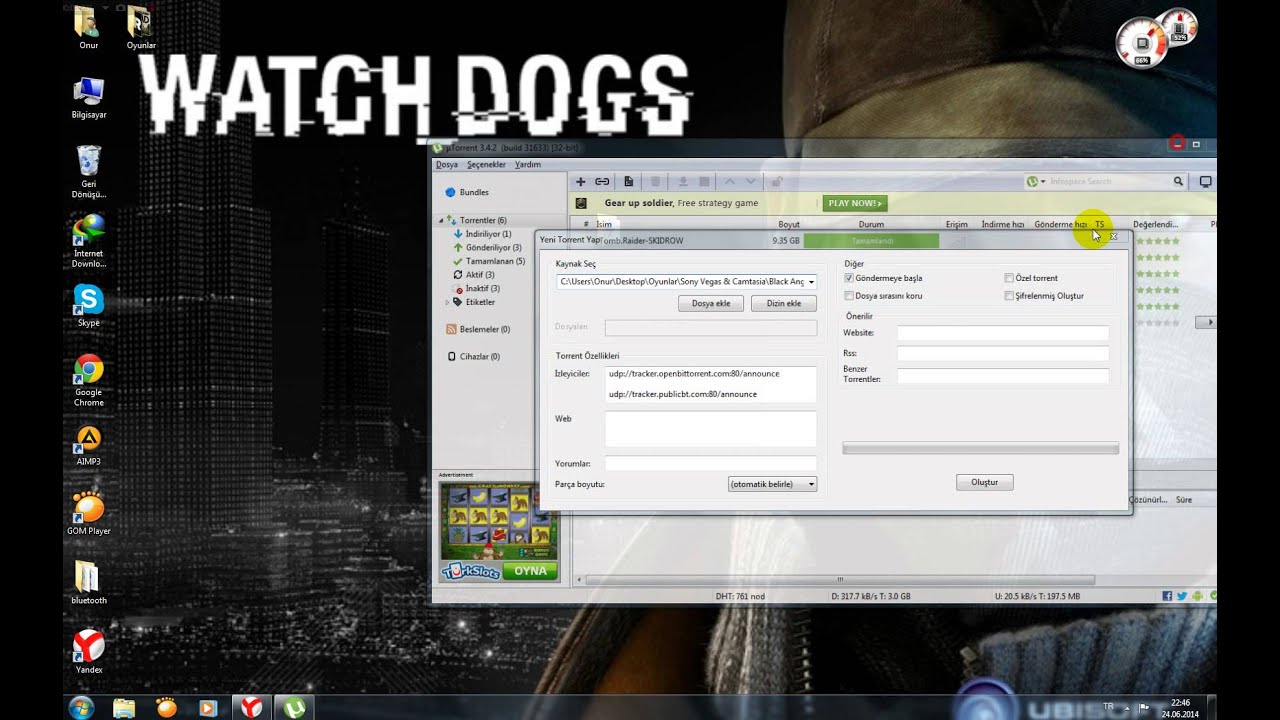Click horizontal scrollbar in torrent list

839,580
